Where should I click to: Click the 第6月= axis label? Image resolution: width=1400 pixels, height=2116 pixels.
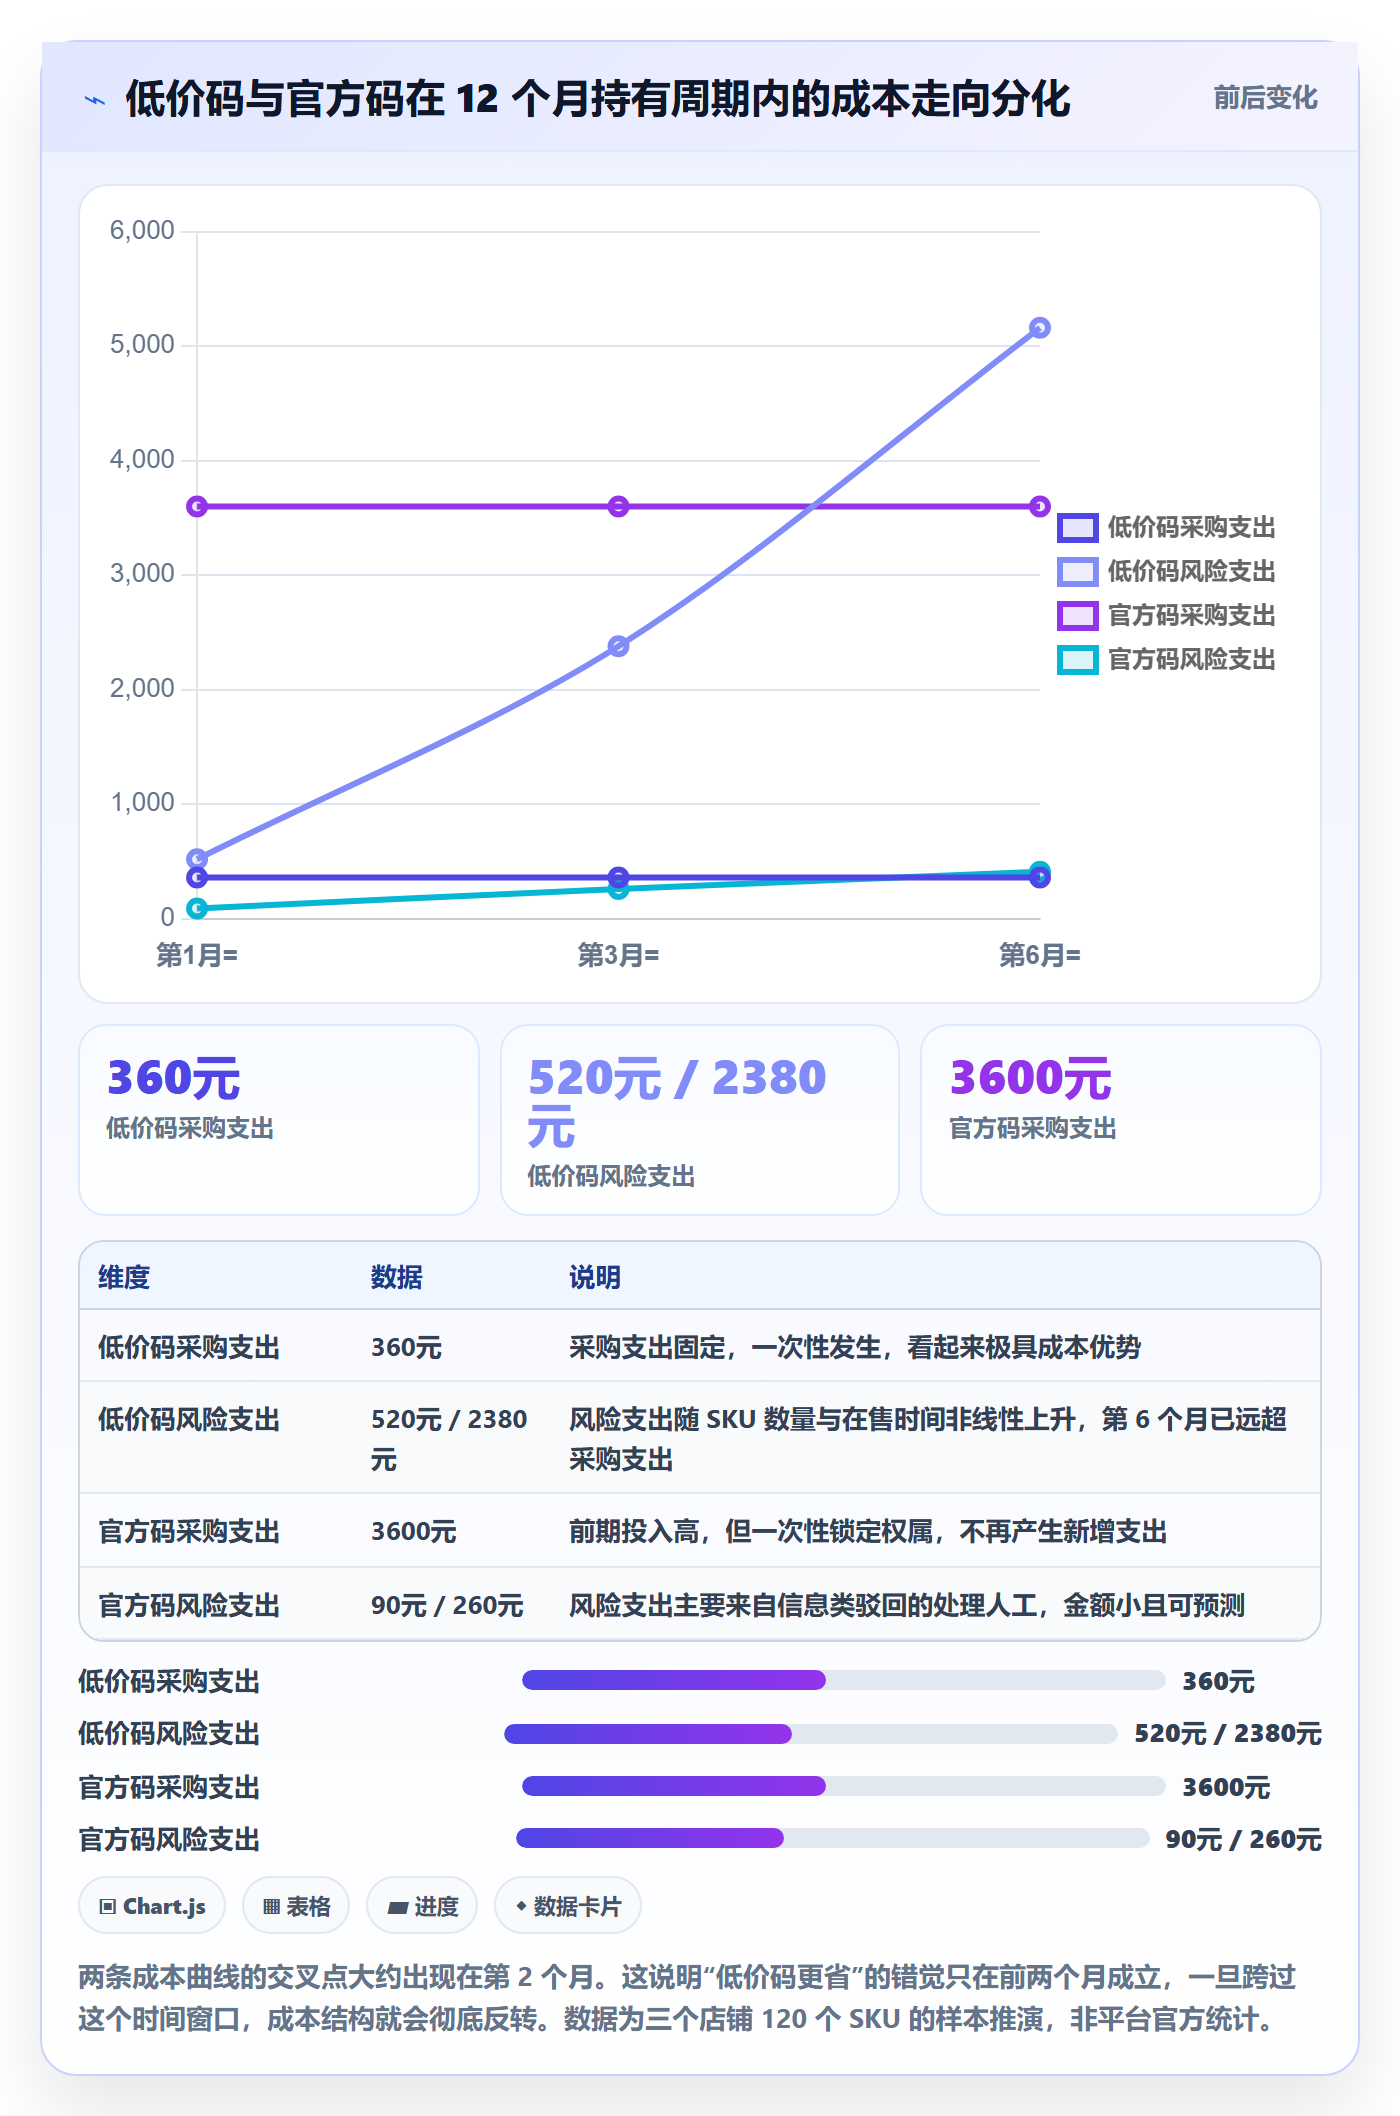click(1039, 955)
